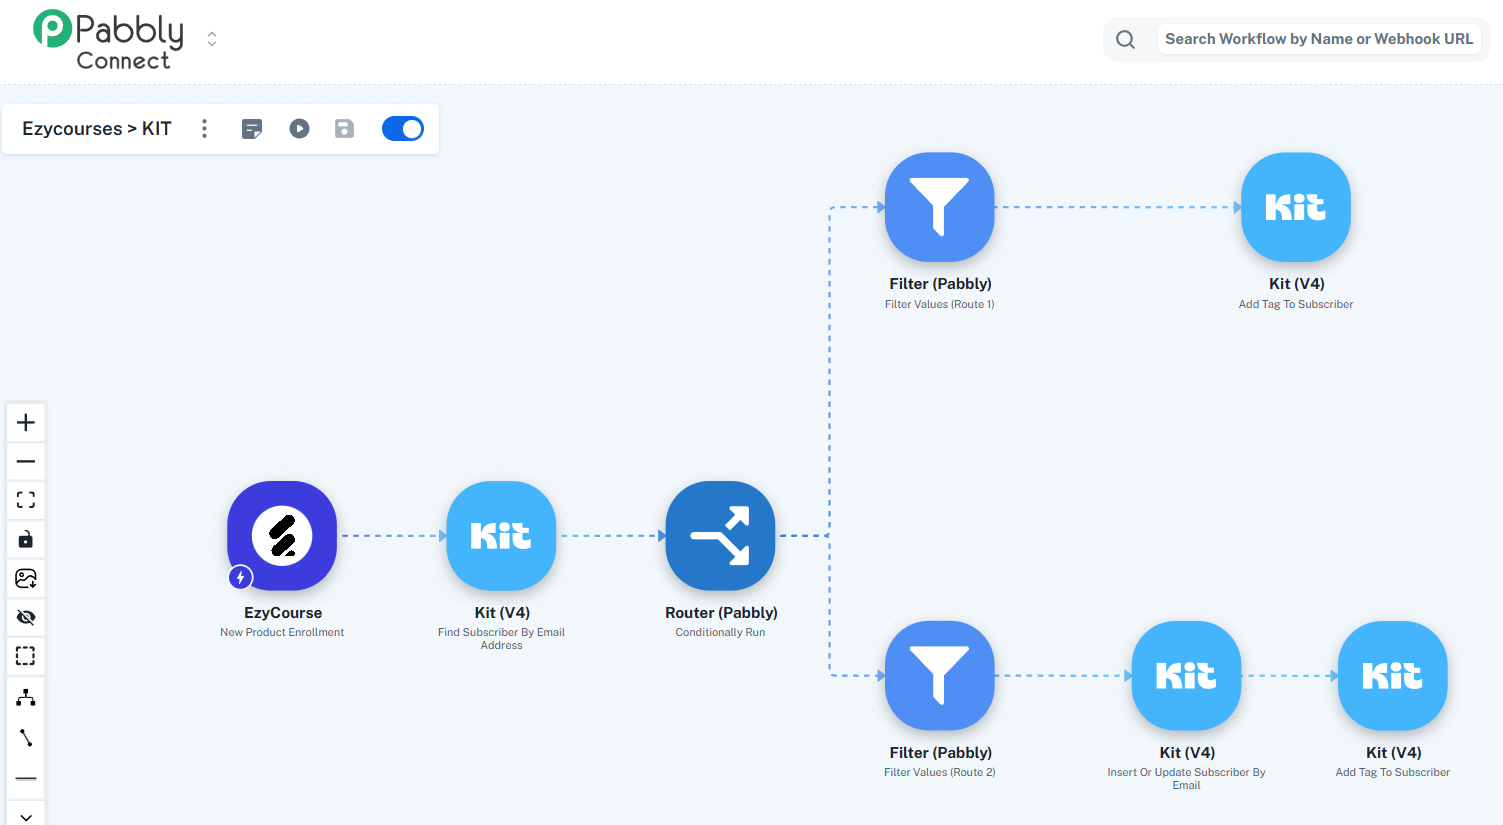Click 'Insert Or Update Subscriber By Email' text
This screenshot has height=825, width=1503.
coord(1187,779)
